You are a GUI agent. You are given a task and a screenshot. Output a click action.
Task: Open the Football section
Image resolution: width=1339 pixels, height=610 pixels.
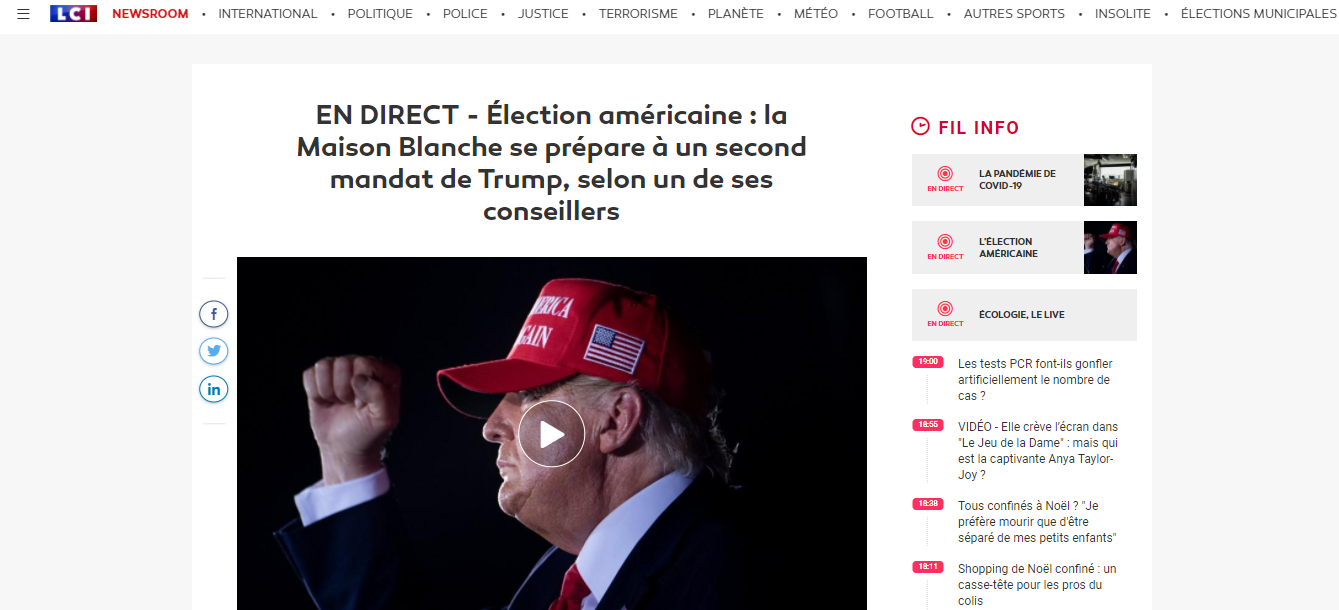(901, 14)
